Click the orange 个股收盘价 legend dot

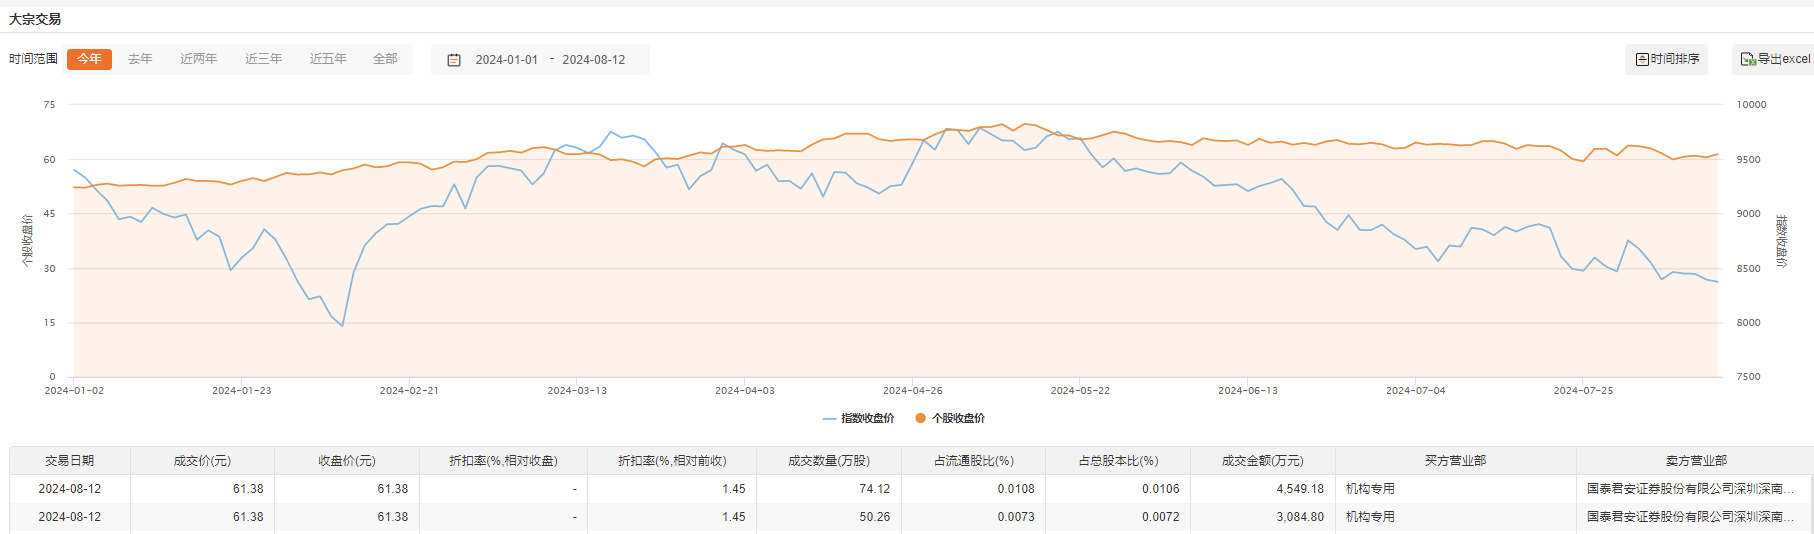(920, 419)
